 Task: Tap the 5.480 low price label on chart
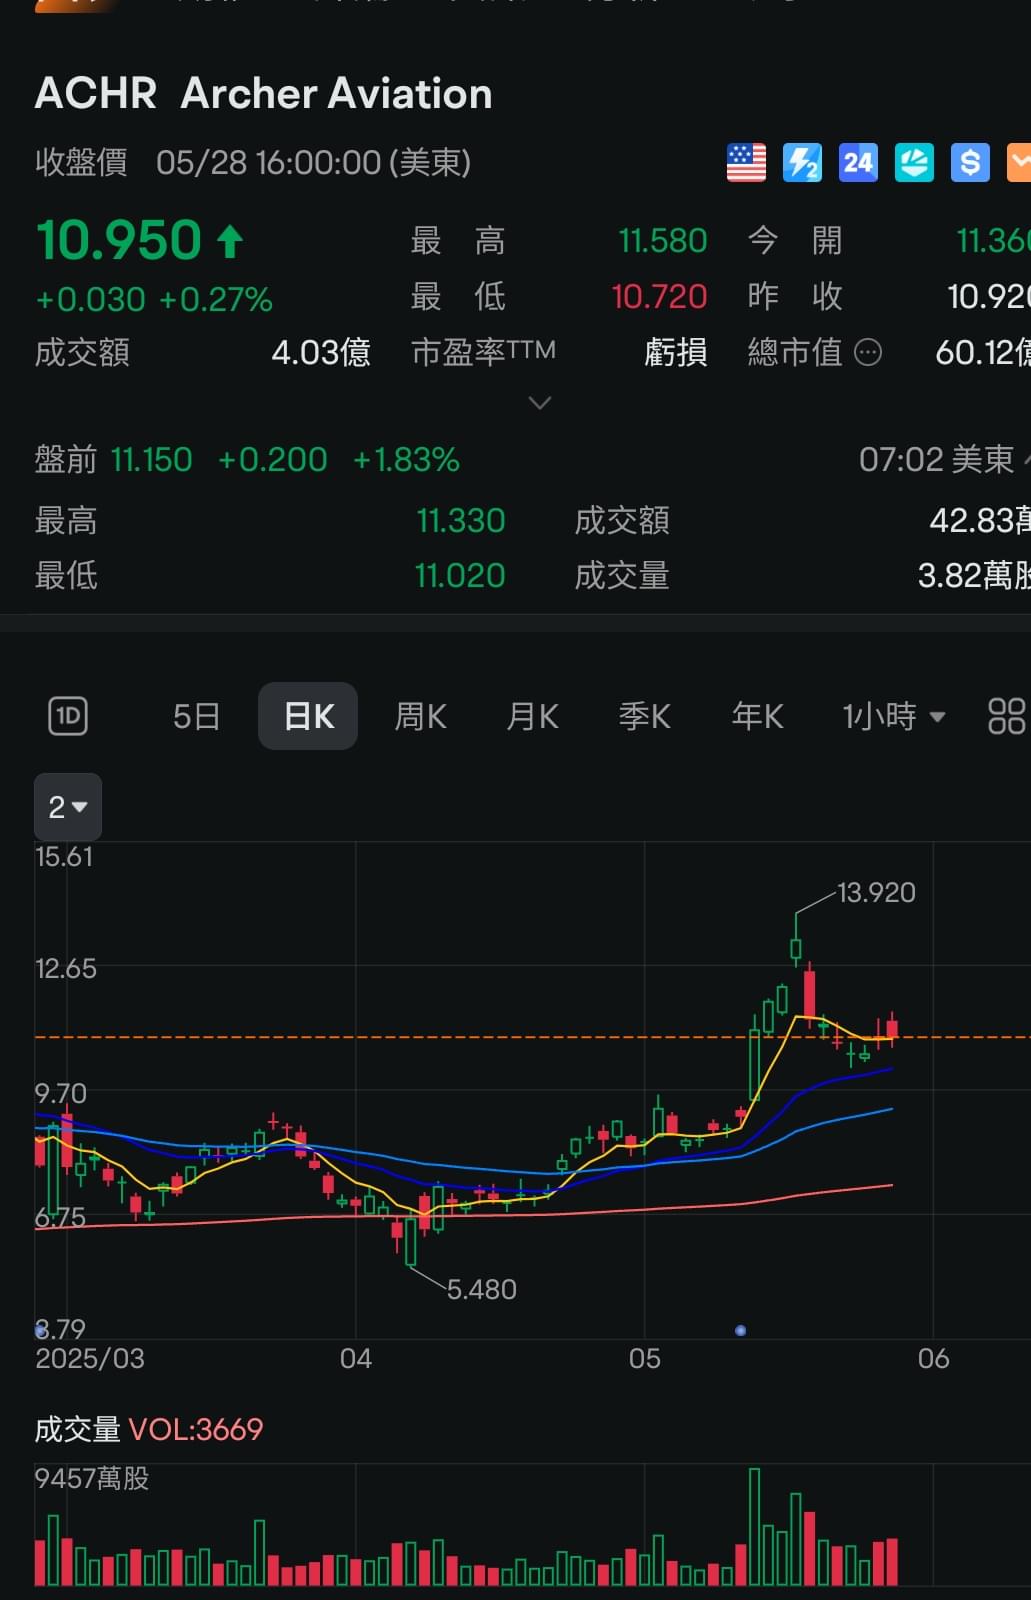[x=481, y=1289]
